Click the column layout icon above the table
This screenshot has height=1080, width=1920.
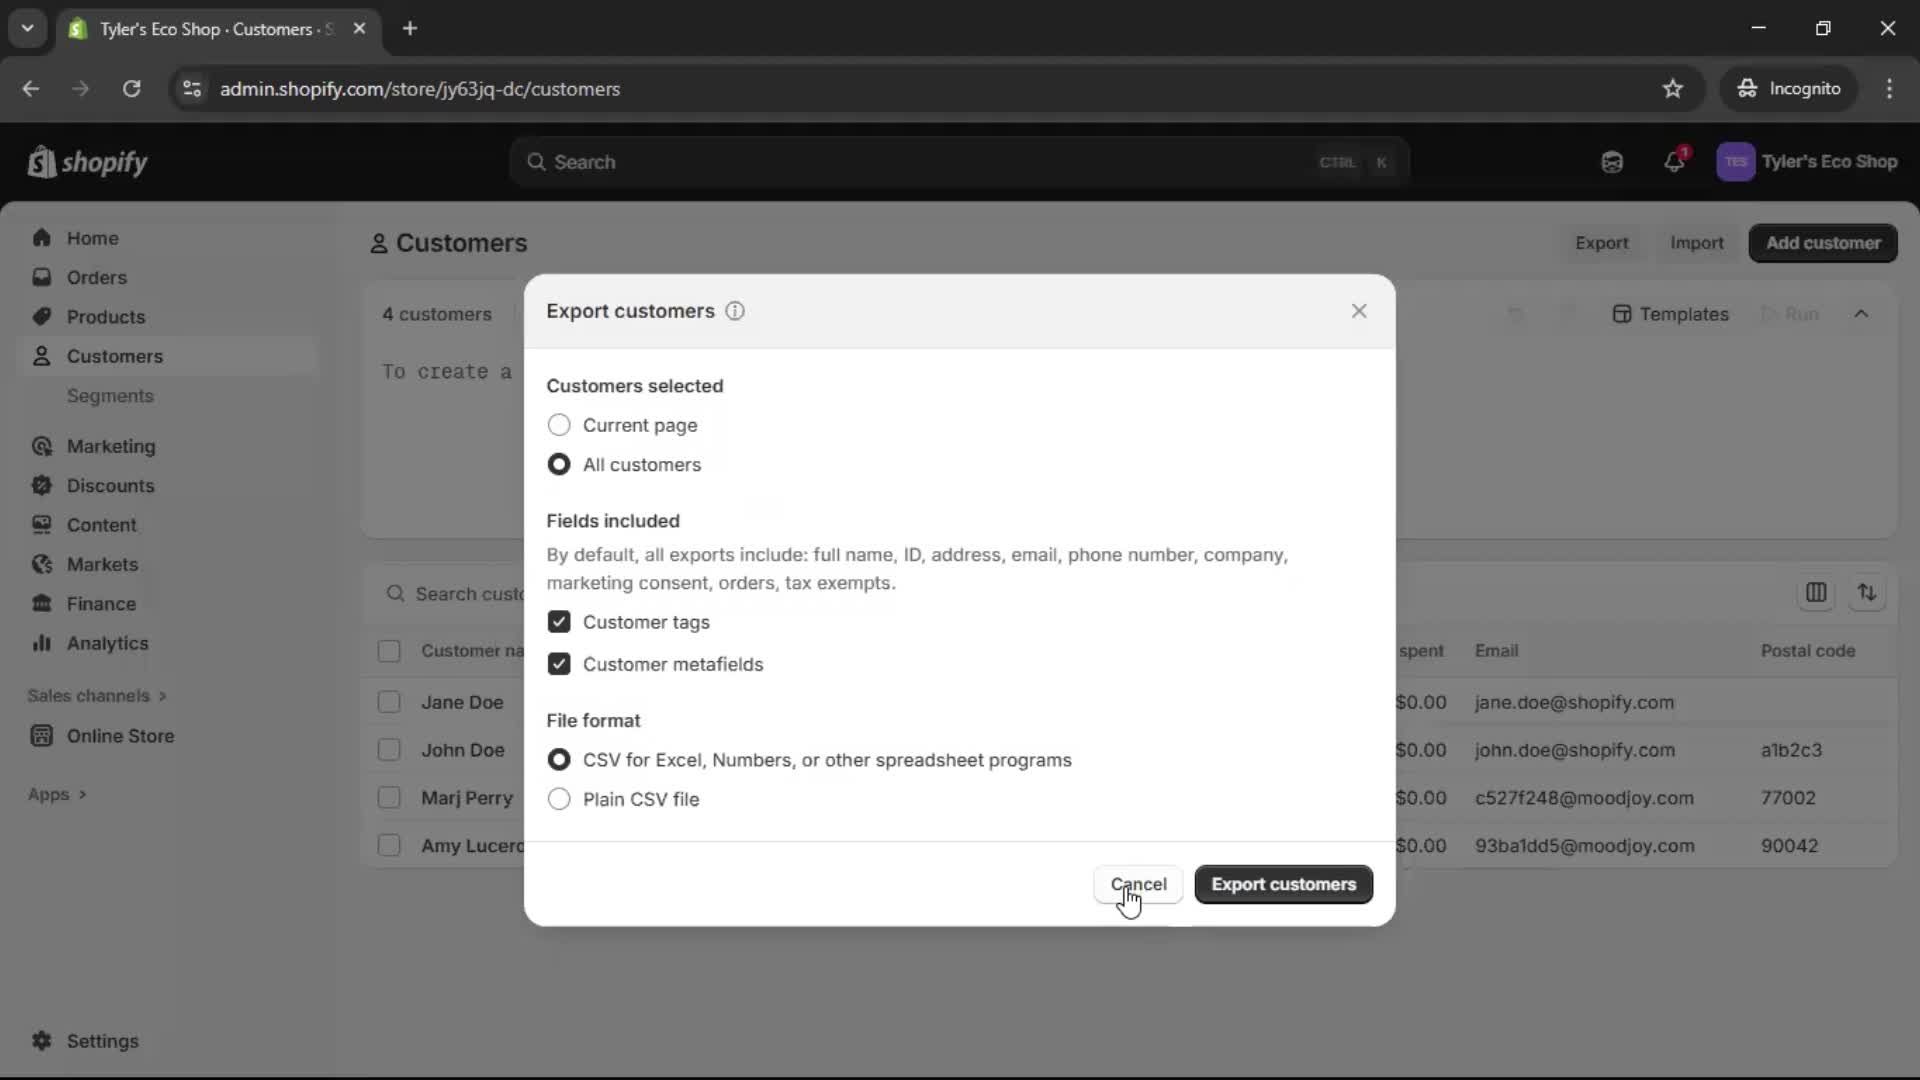click(1817, 593)
